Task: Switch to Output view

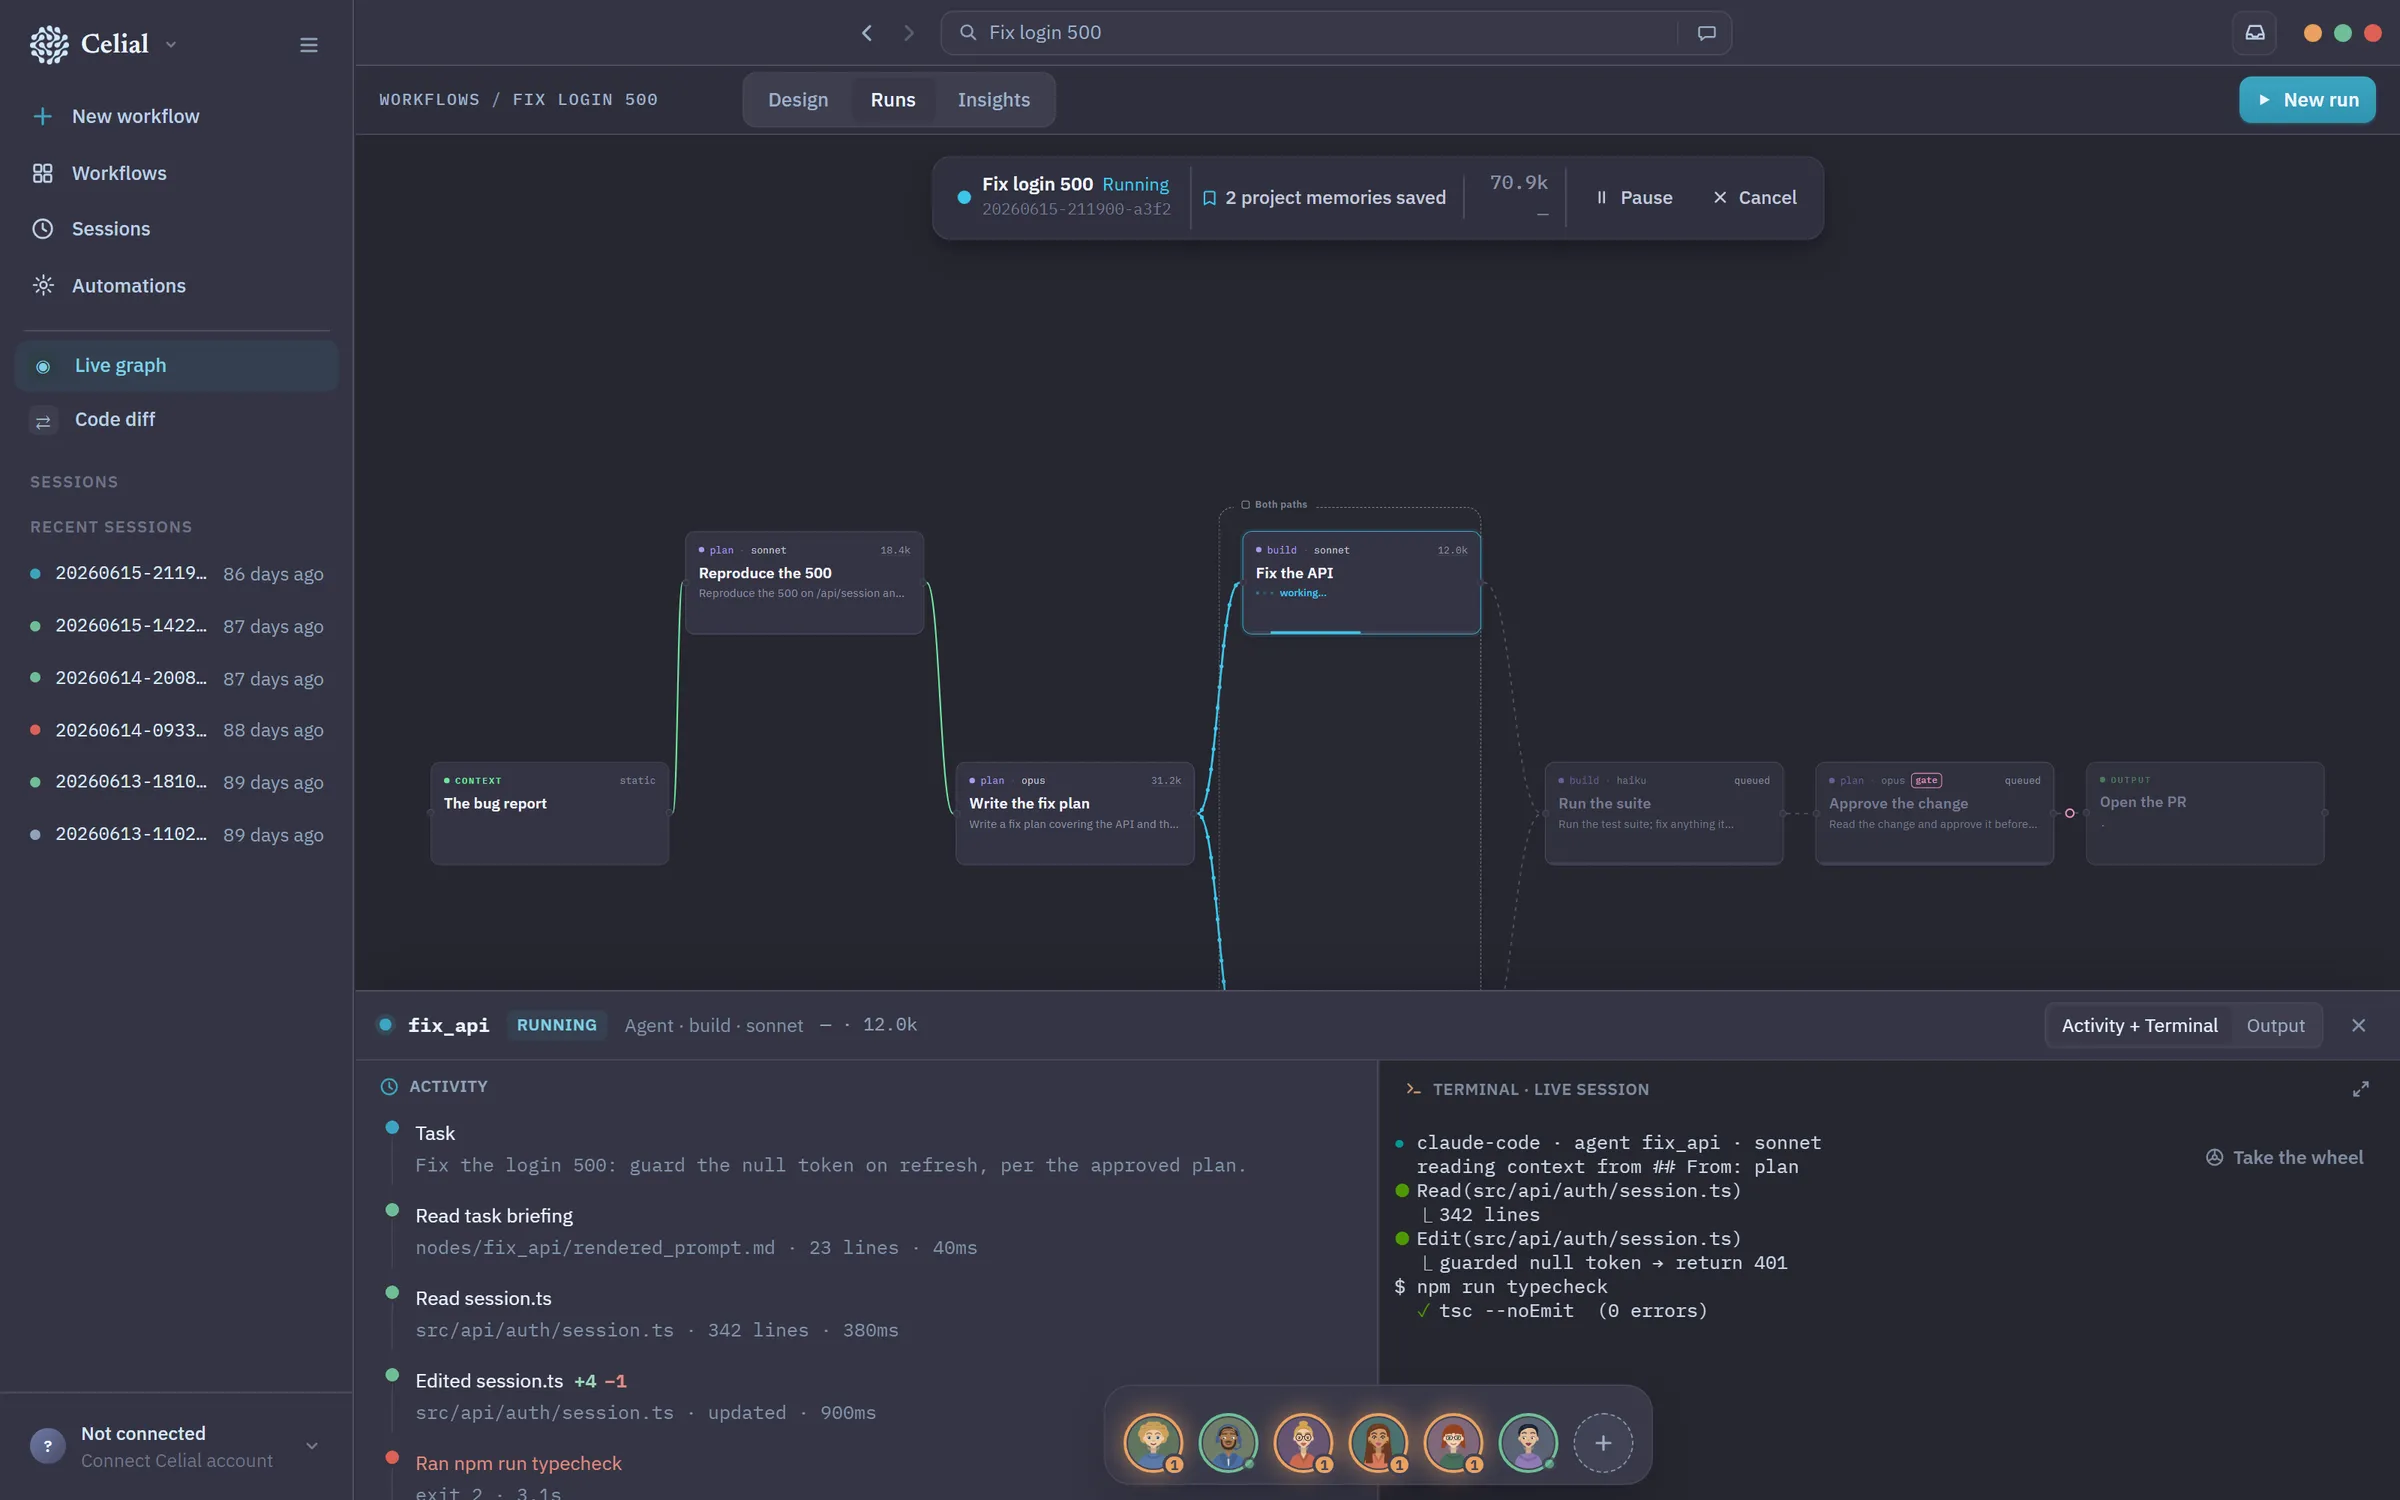Action: tap(2275, 1025)
